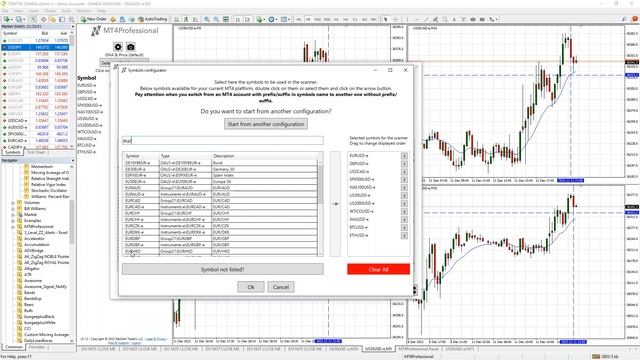Click the New Order toolbar button
This screenshot has width=640, height=360.
(94, 19)
